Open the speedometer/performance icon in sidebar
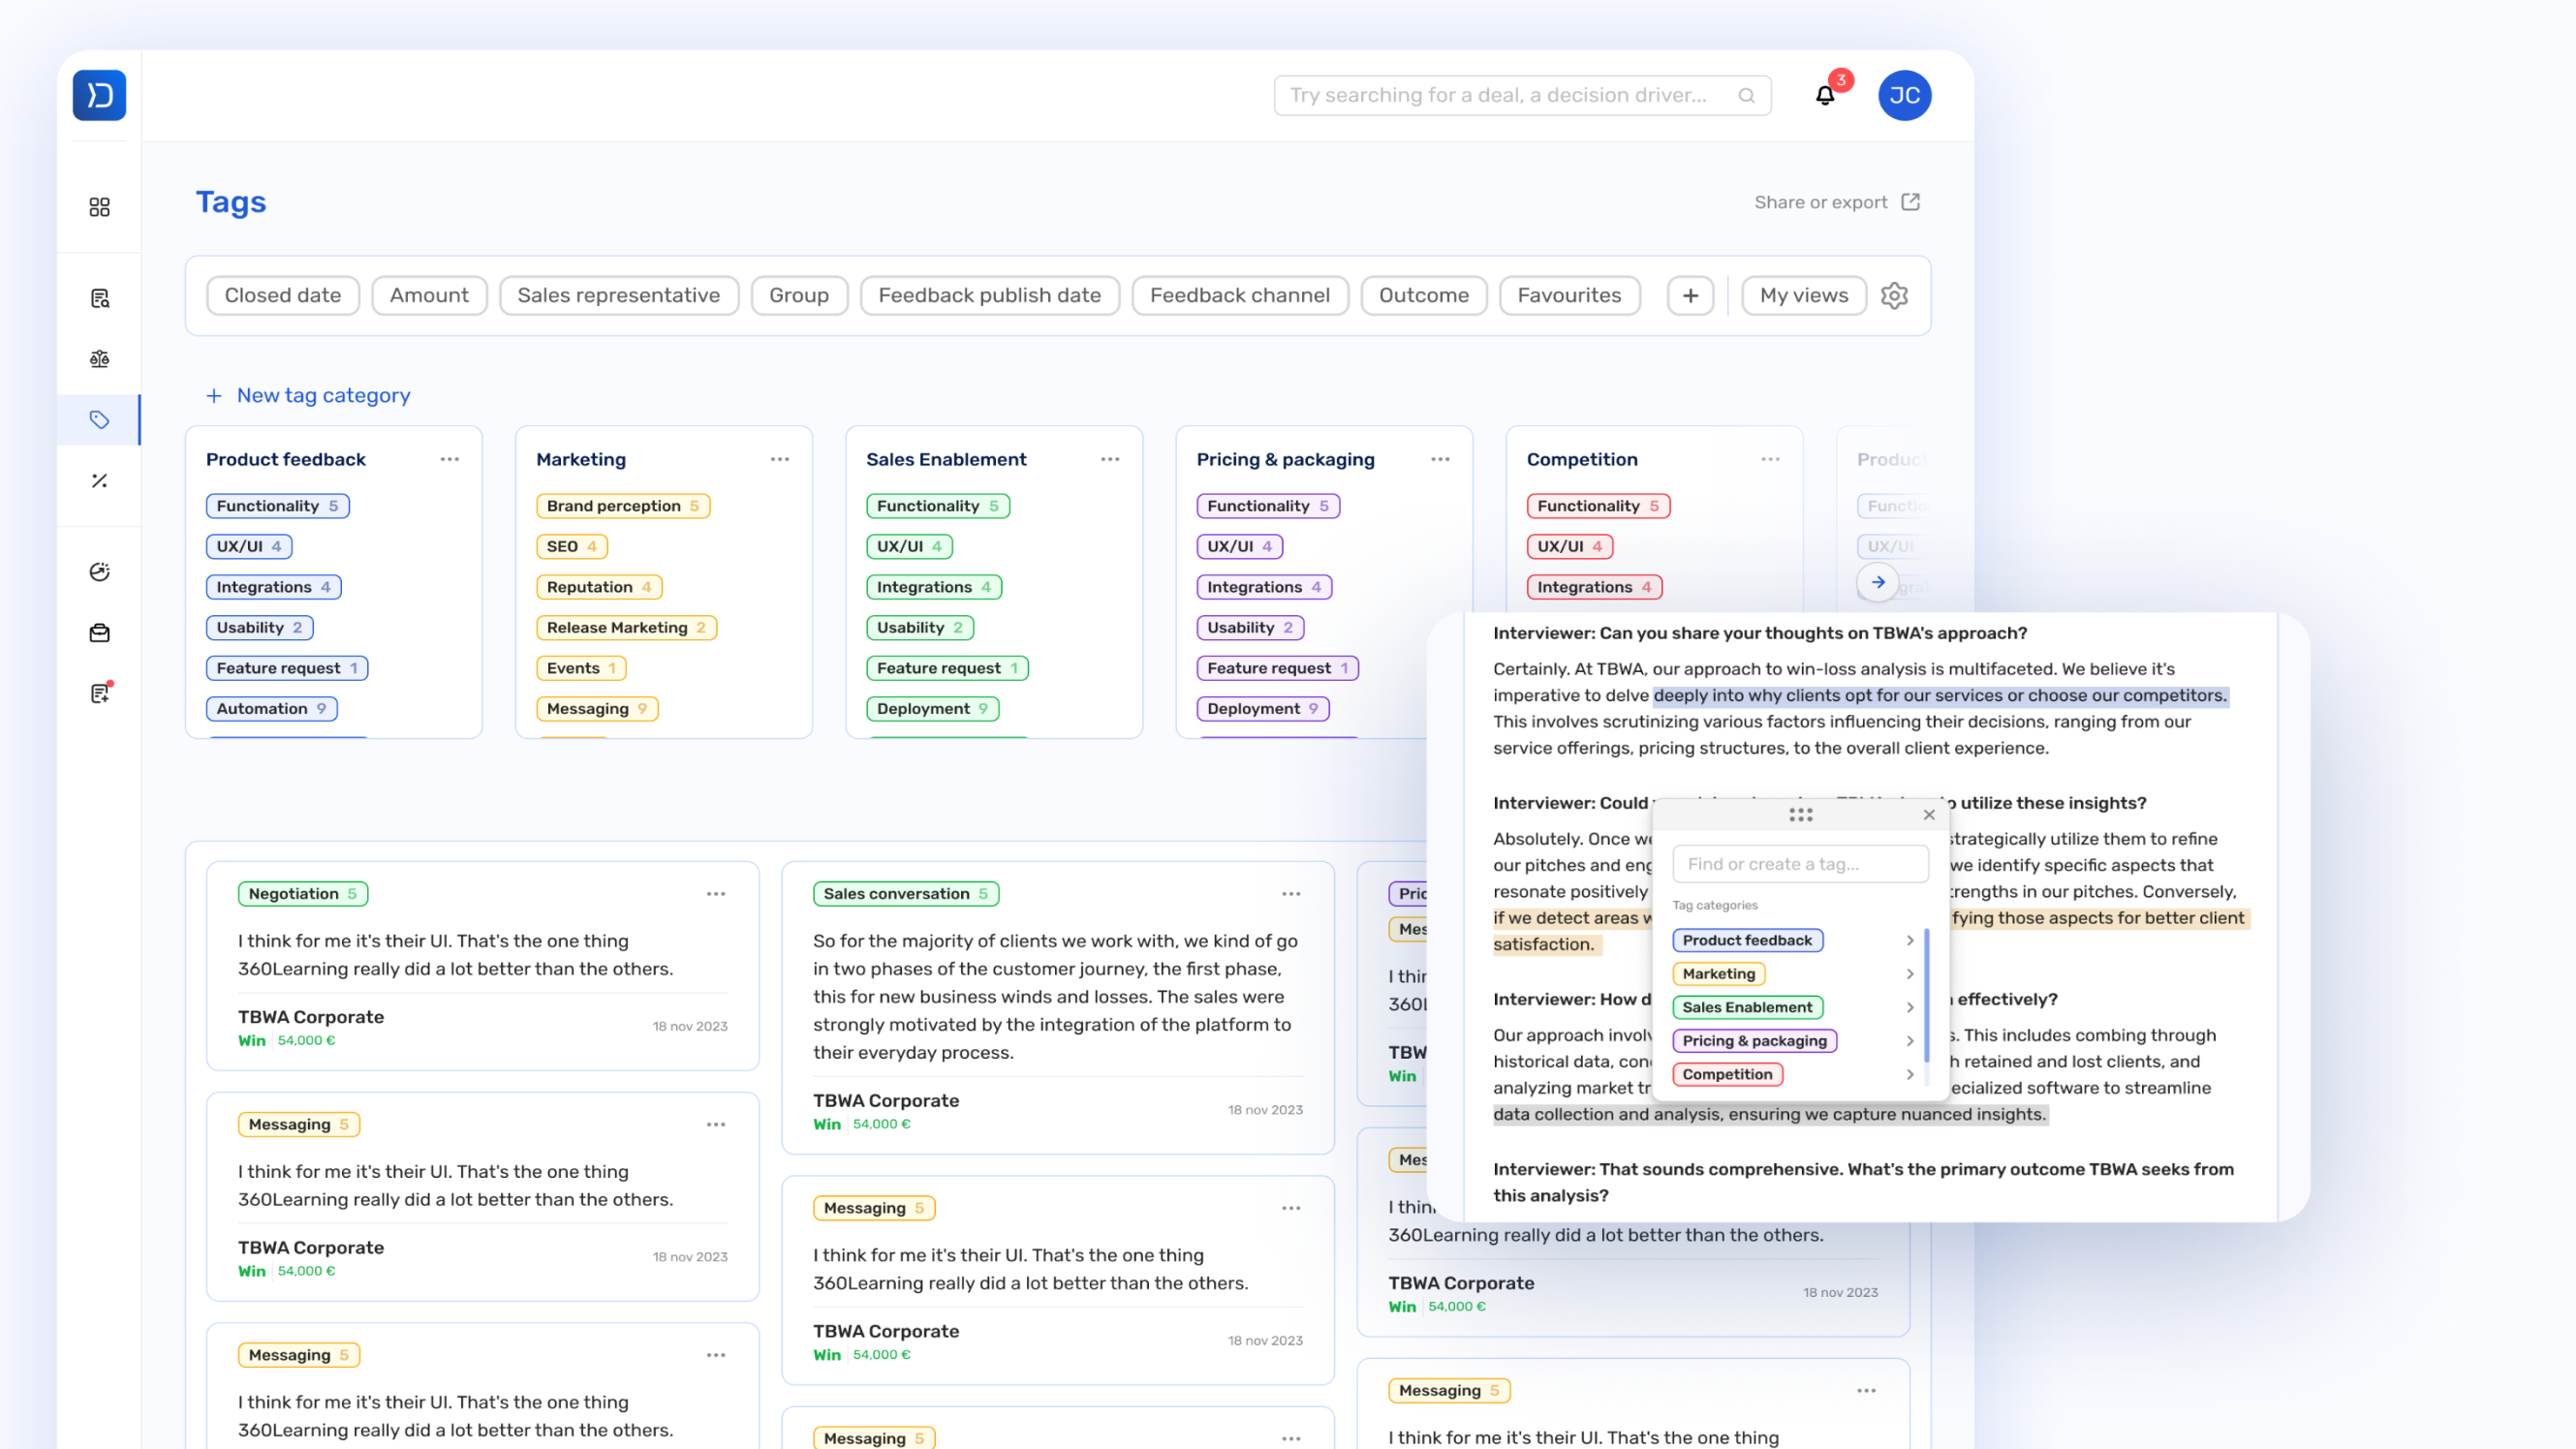Viewport: 2576px width, 1449px height. pyautogui.click(x=99, y=571)
